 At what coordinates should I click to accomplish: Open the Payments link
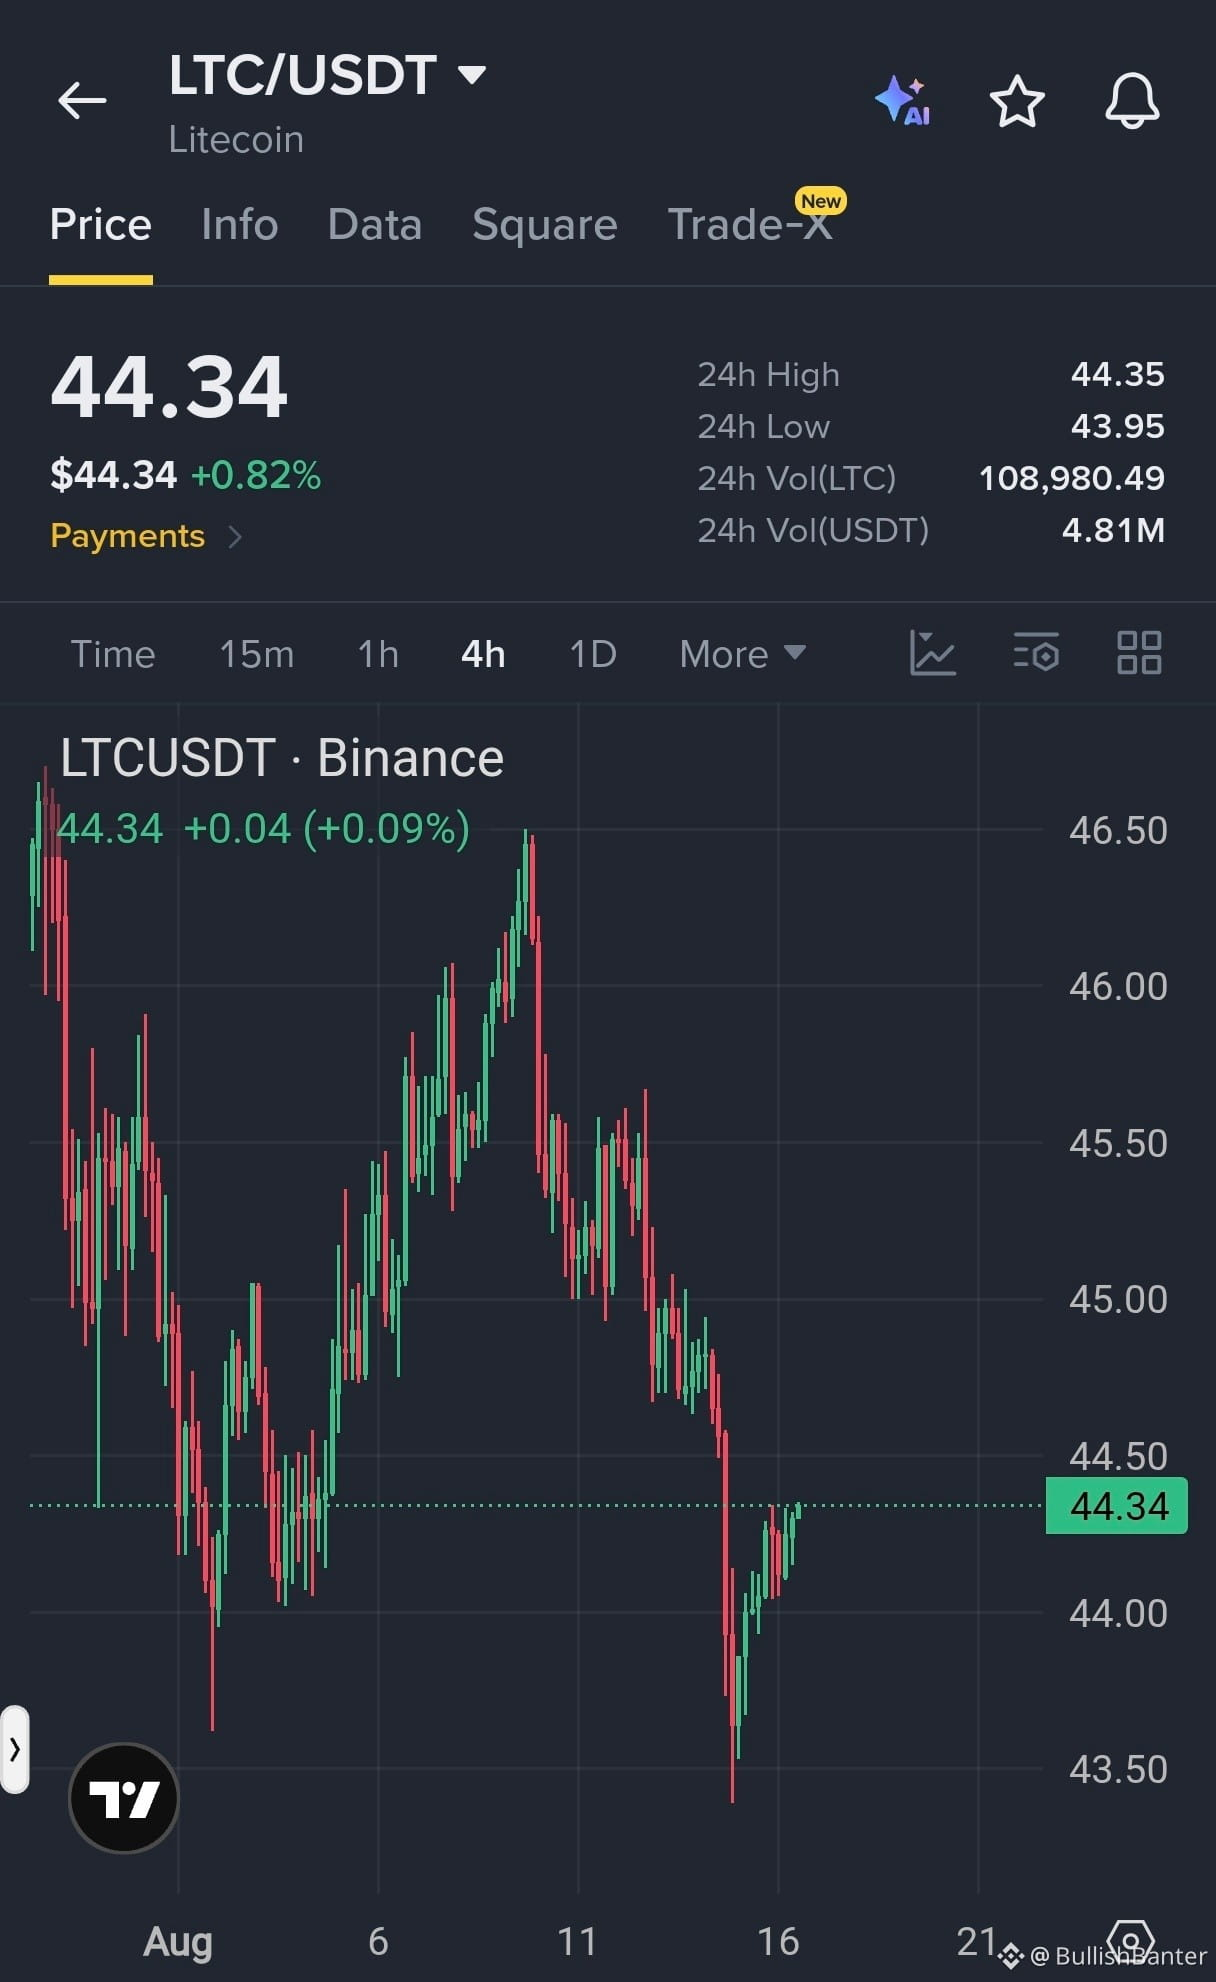(146, 536)
